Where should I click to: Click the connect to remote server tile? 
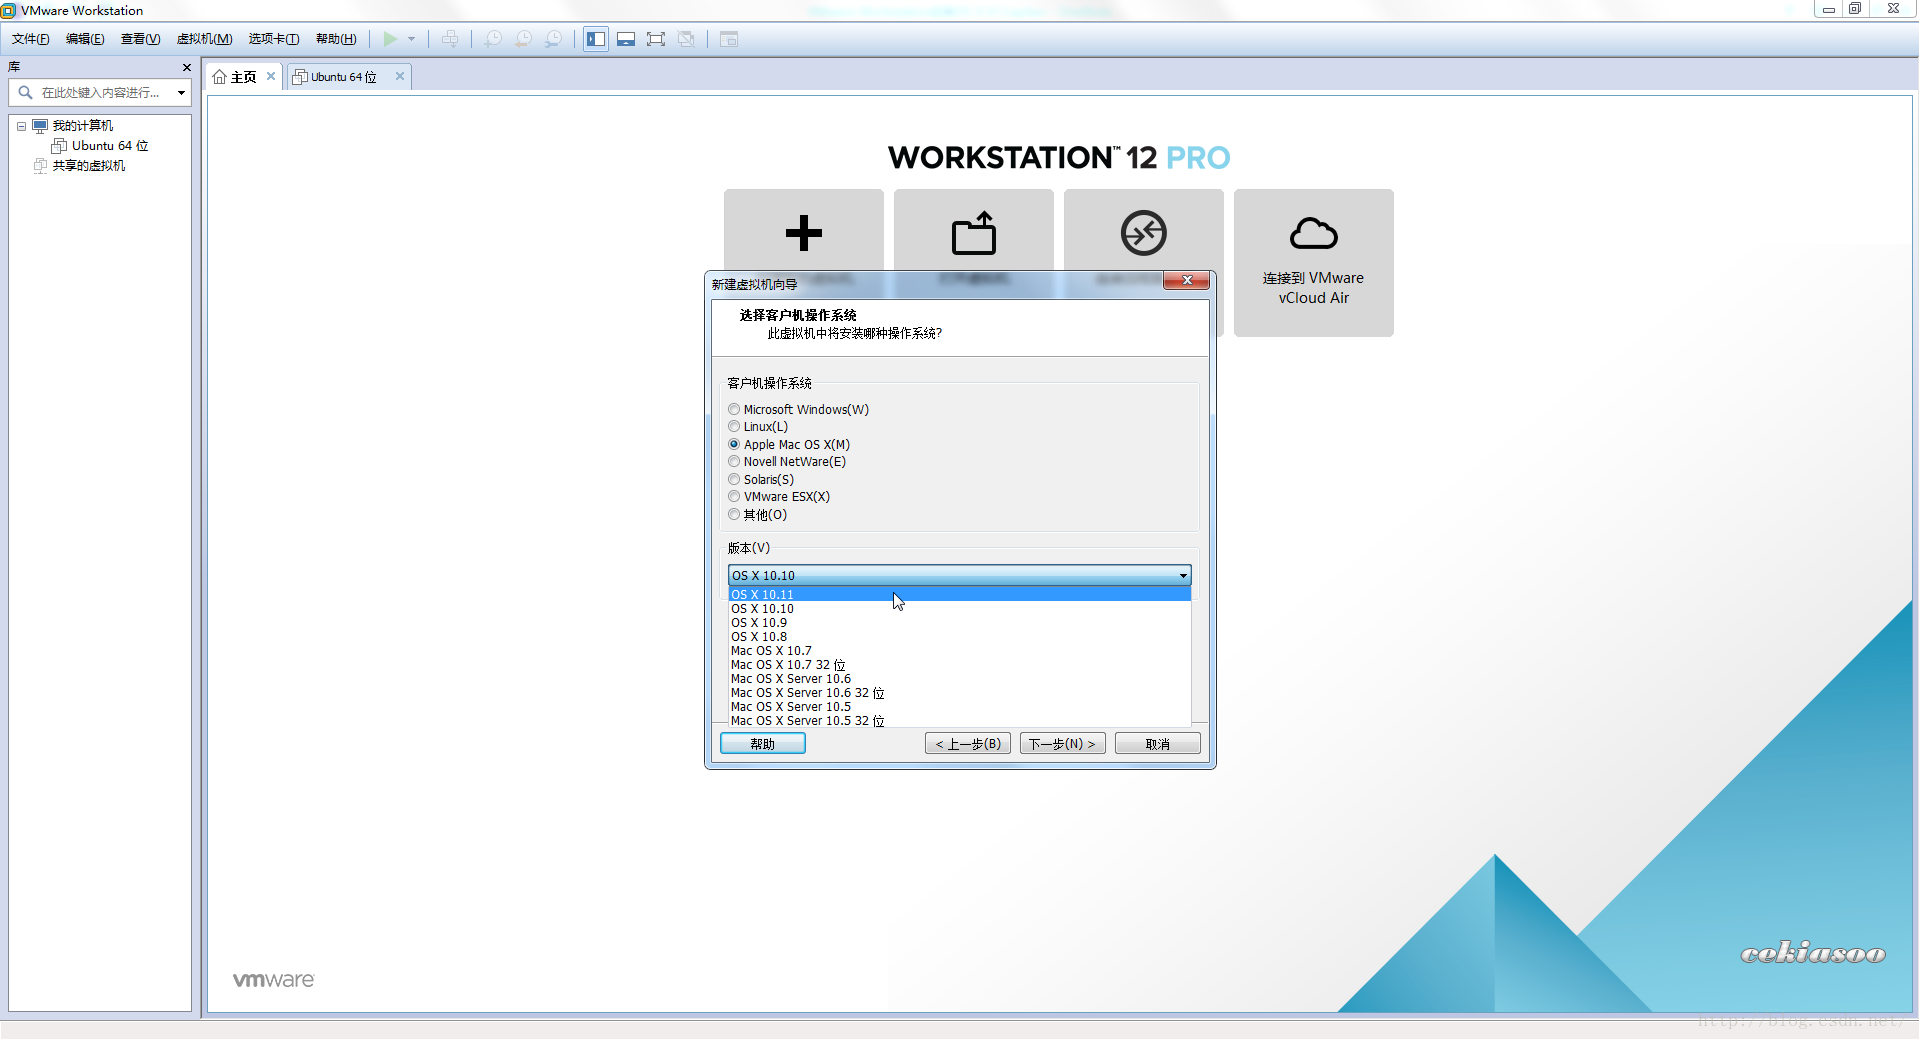[1144, 233]
